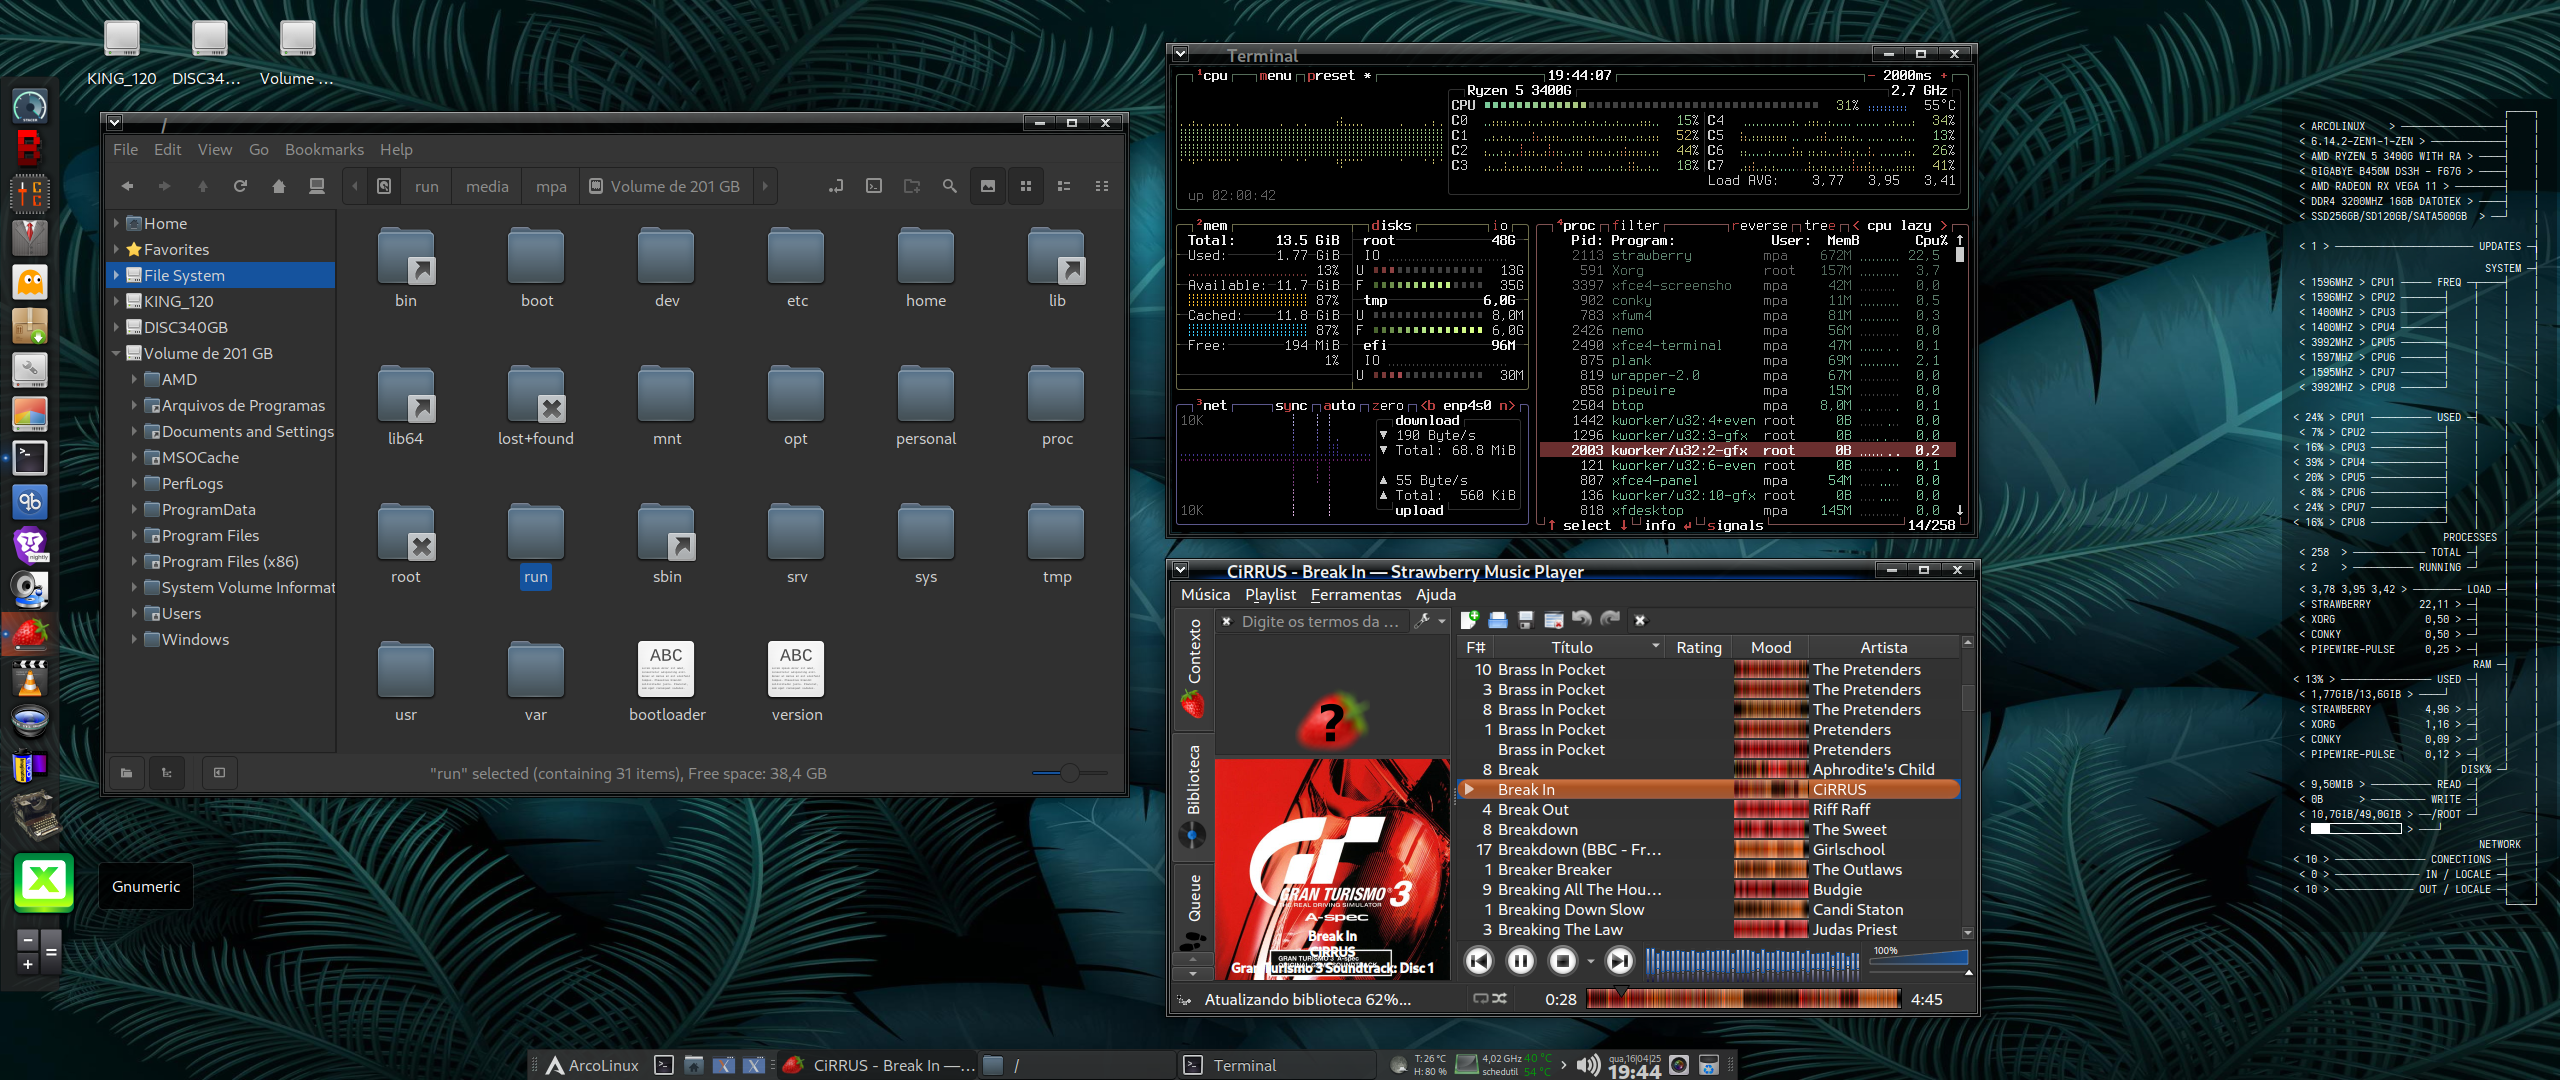Open the Ferramentas menu in Strawberry

1355,594
